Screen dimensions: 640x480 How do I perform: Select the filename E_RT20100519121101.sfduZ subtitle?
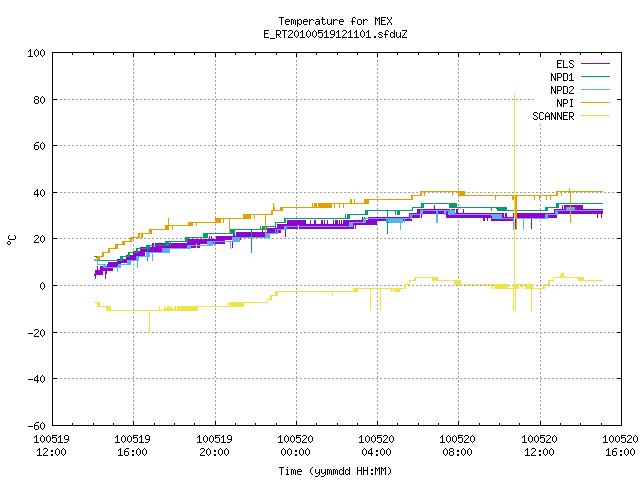[335, 34]
